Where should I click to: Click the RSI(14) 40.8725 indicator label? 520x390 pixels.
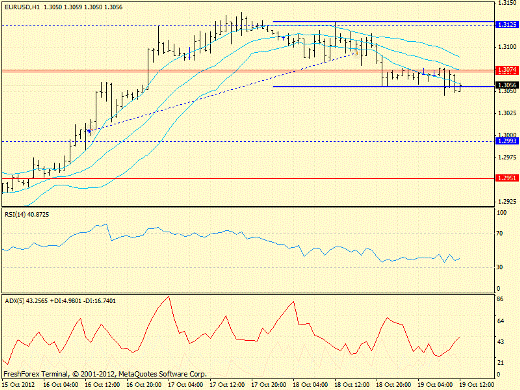click(x=27, y=214)
